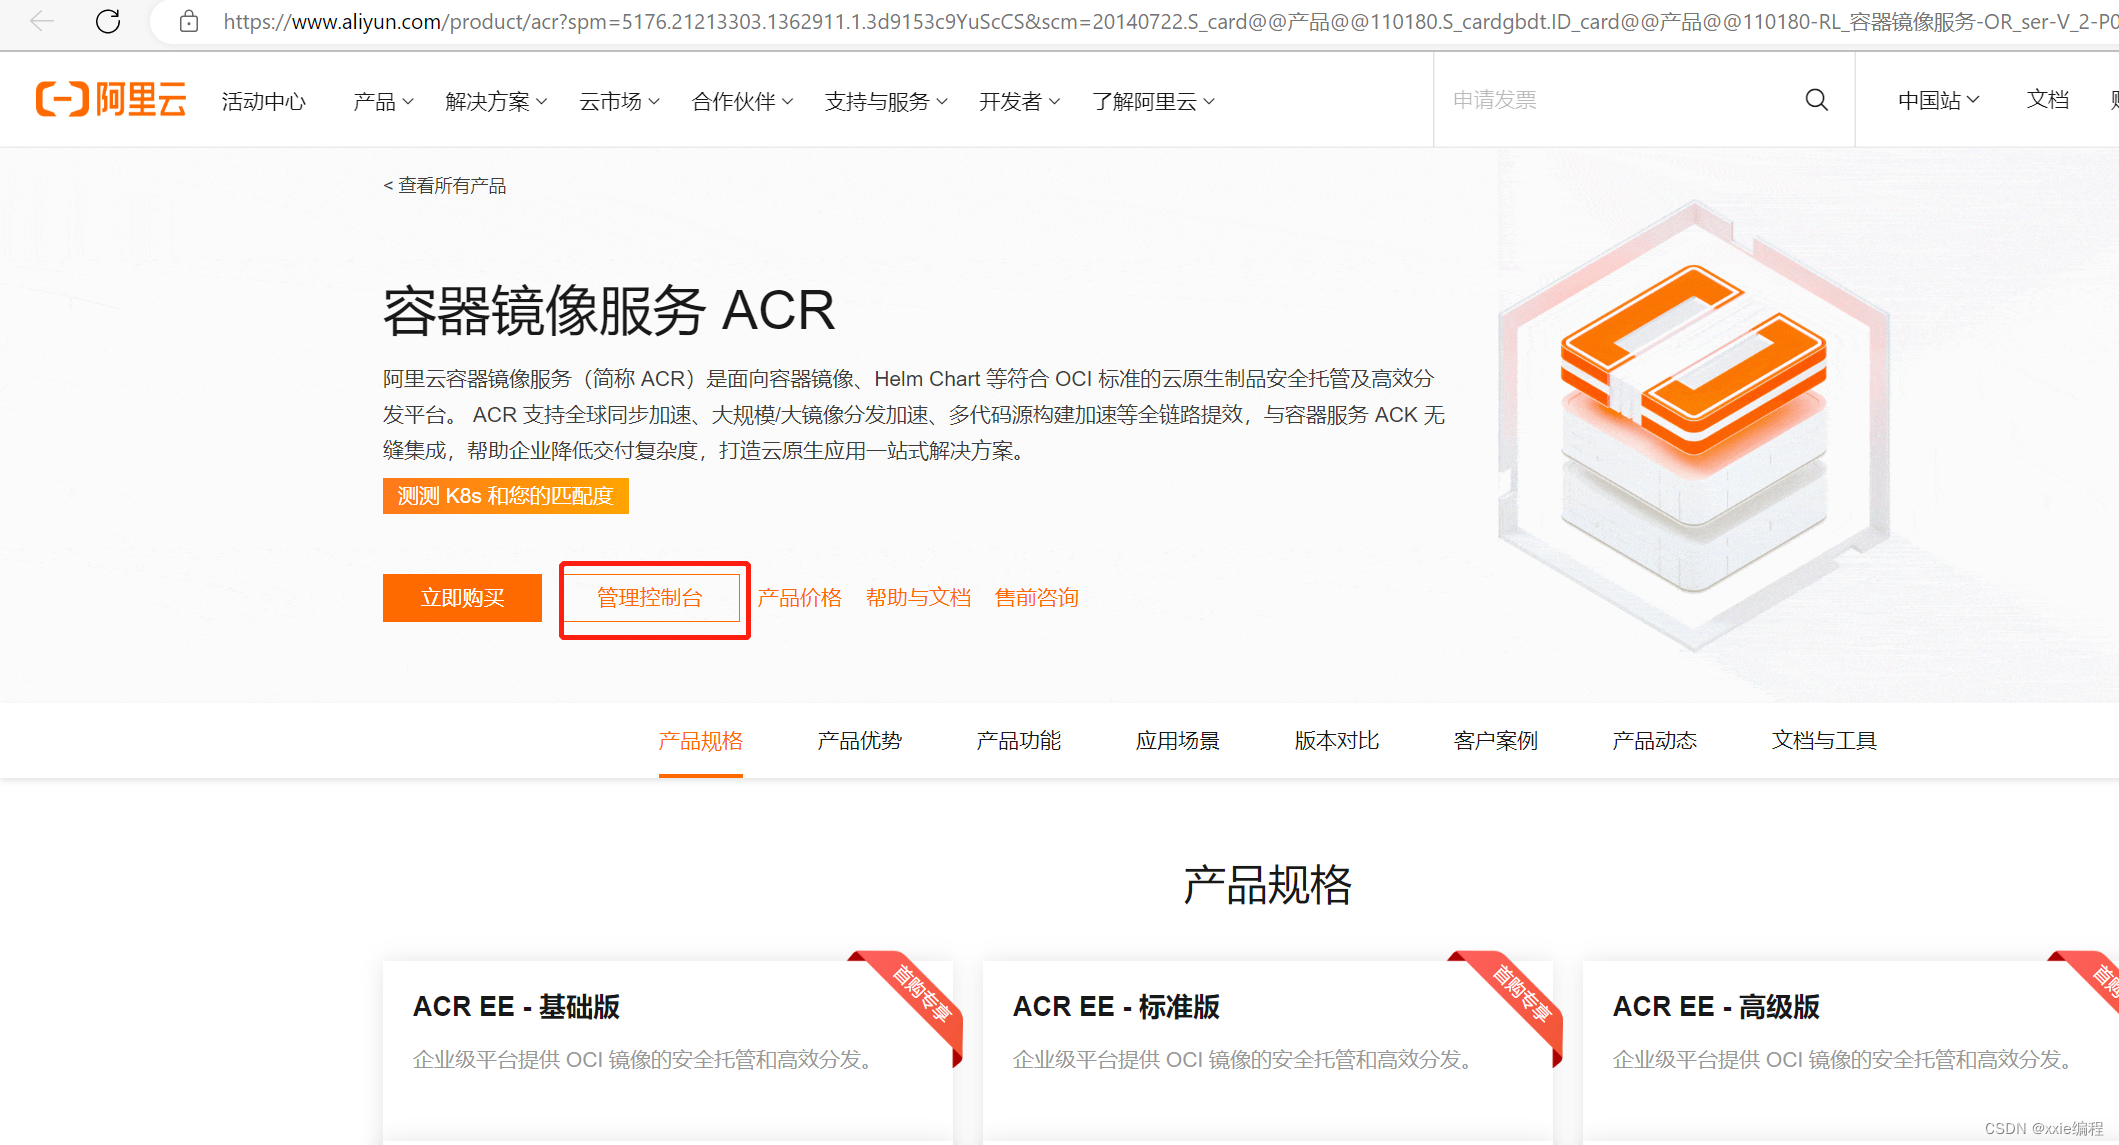Expand the 开发者 menu

click(1019, 102)
